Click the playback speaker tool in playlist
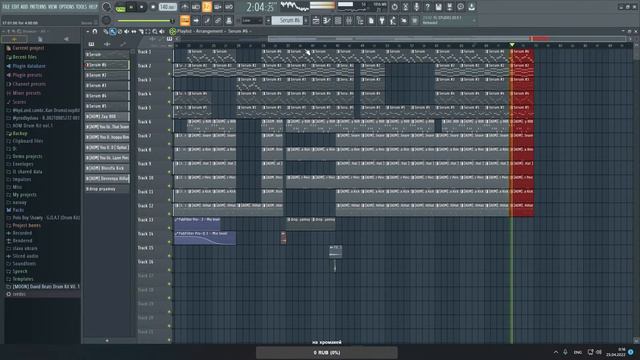This screenshot has height=360, width=640. coord(162,31)
